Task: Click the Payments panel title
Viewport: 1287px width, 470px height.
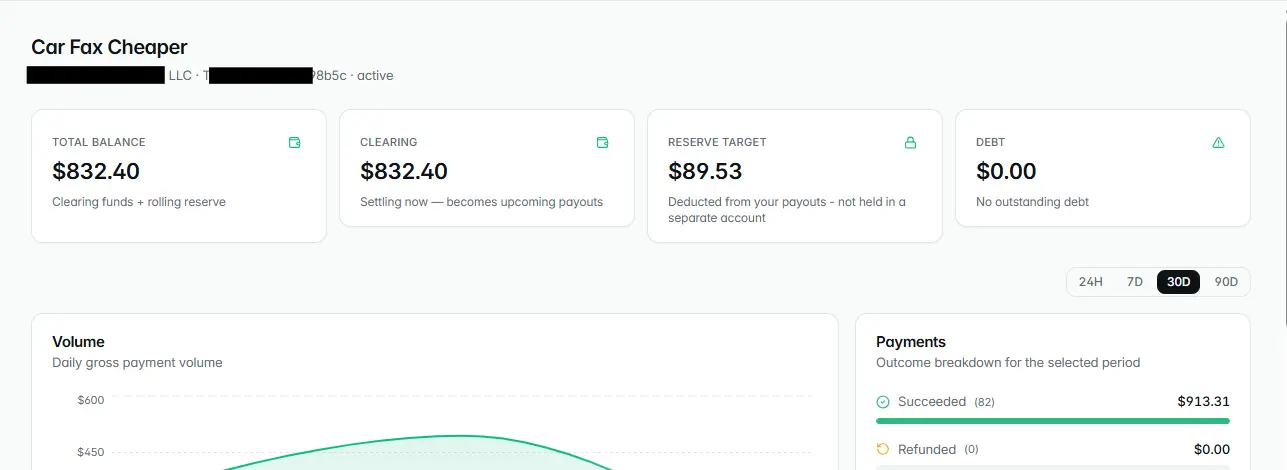Action: pyautogui.click(x=911, y=342)
